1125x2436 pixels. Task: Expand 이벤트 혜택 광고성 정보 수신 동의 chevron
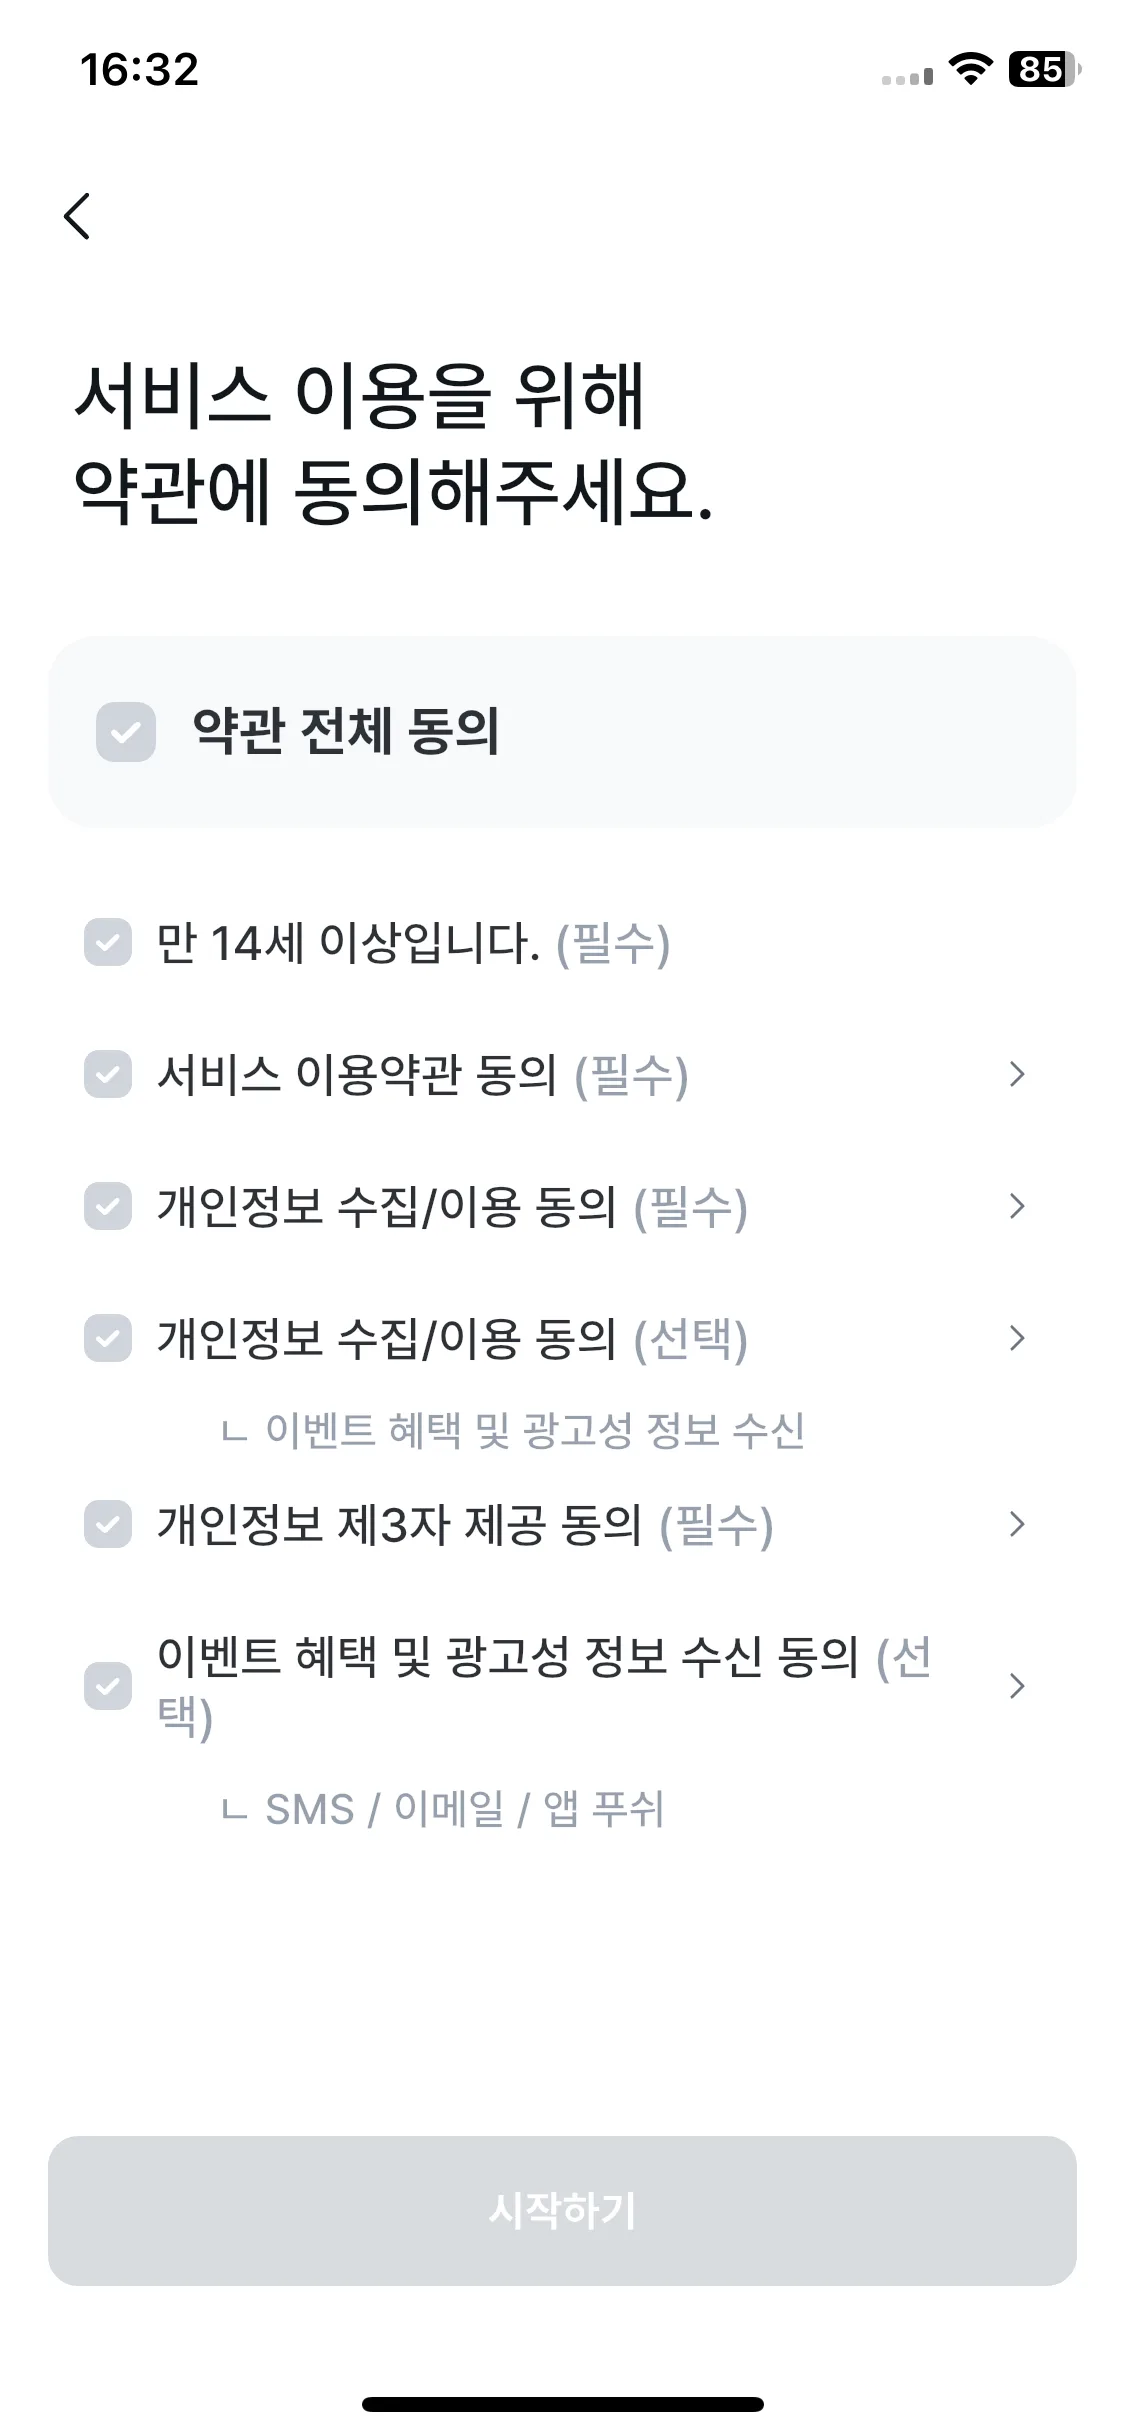tap(1017, 1686)
